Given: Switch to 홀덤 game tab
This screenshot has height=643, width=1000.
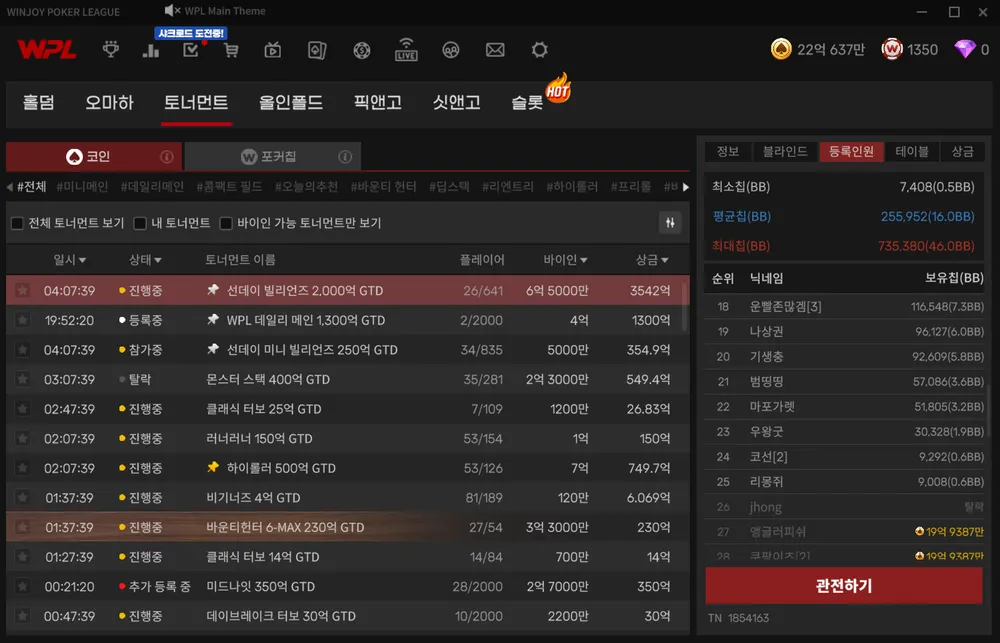Looking at the screenshot, I should 38,102.
